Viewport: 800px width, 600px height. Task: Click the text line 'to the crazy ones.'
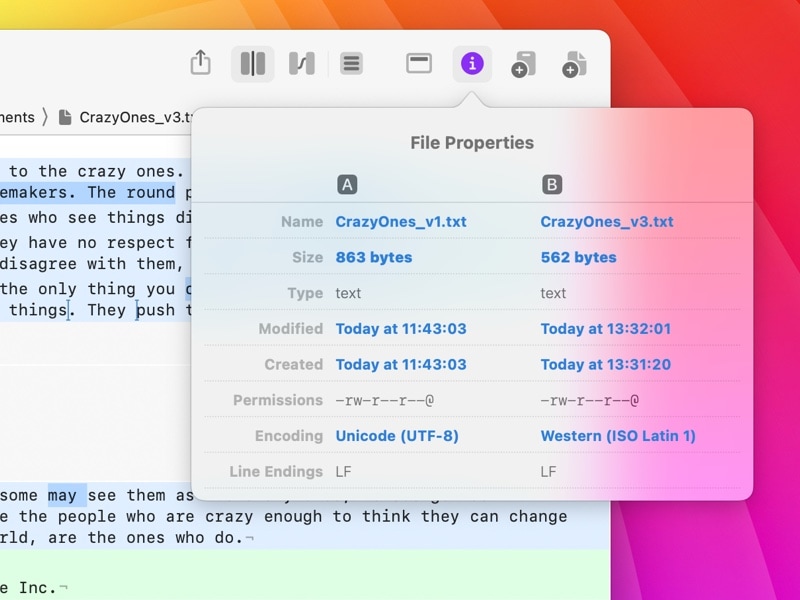point(96,171)
